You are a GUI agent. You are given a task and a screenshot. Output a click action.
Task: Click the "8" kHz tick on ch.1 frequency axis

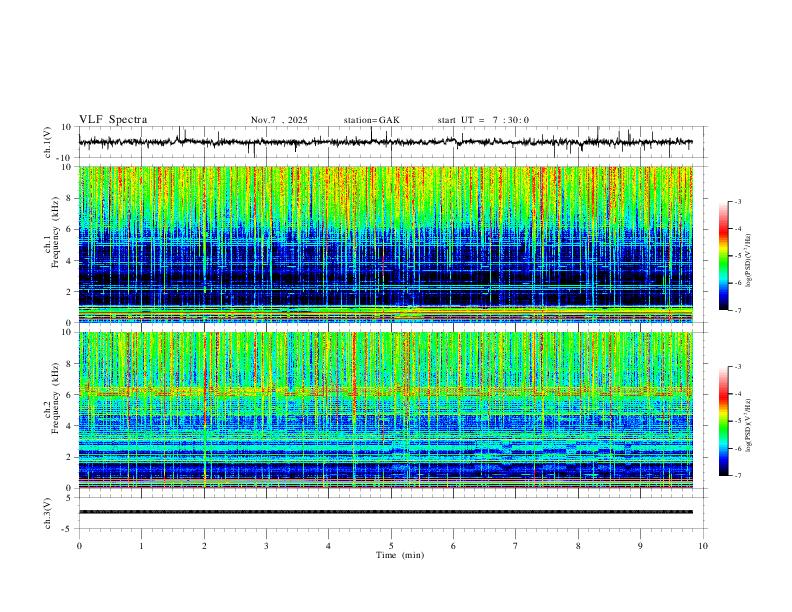coord(70,198)
